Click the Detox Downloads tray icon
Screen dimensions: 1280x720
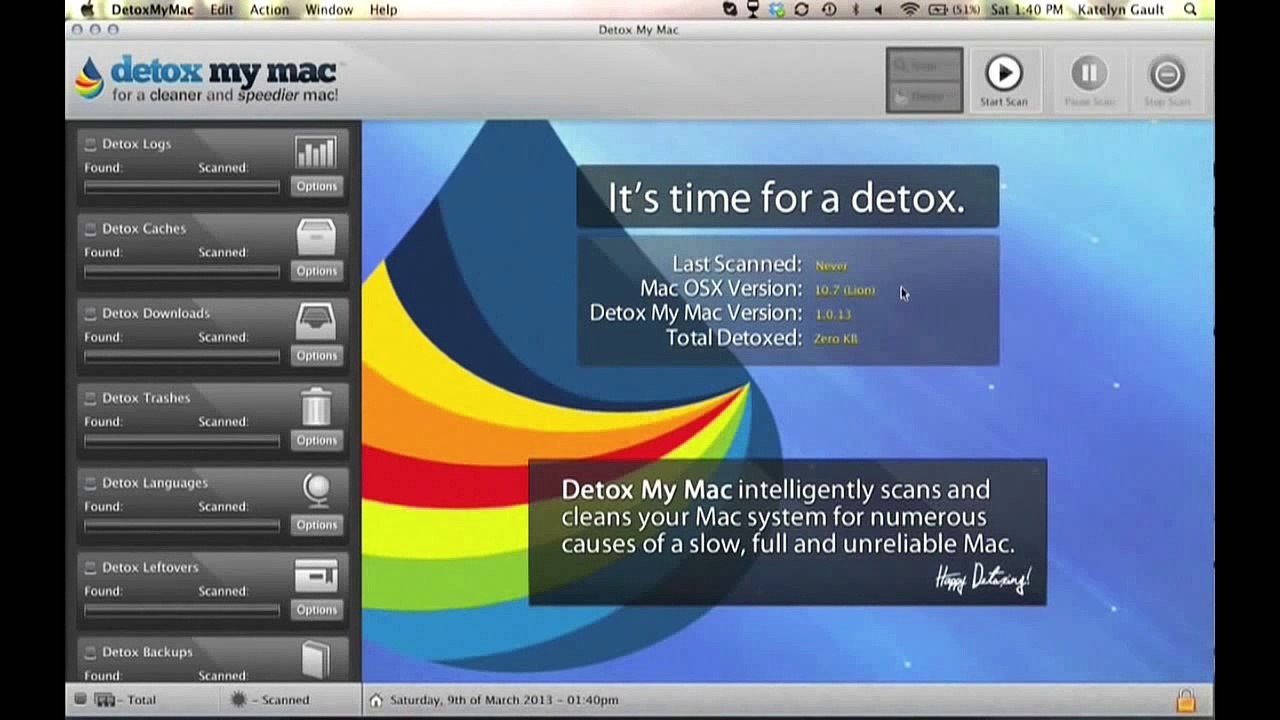[316, 322]
